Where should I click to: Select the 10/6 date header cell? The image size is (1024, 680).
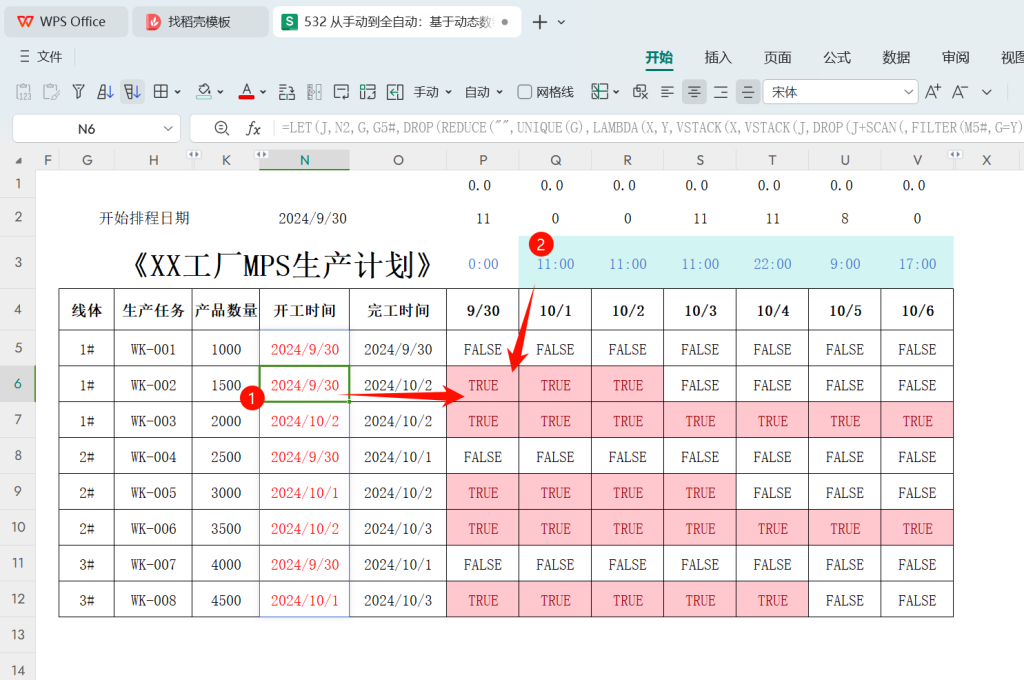tap(917, 310)
